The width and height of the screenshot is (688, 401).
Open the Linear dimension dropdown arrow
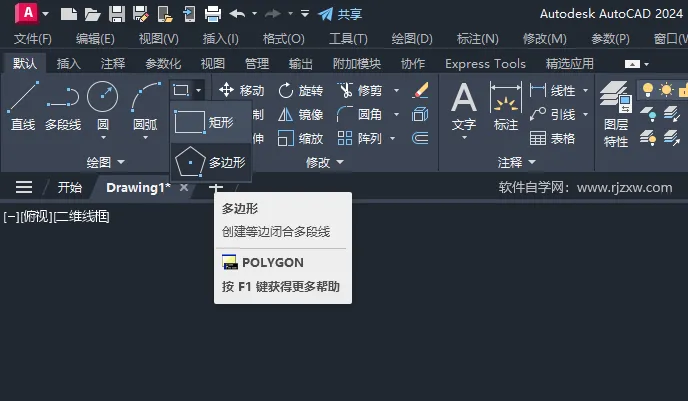(x=585, y=90)
